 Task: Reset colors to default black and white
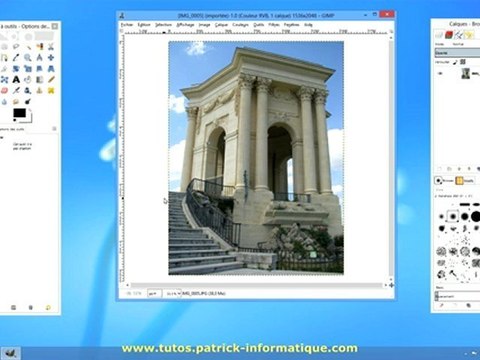[x=15, y=120]
